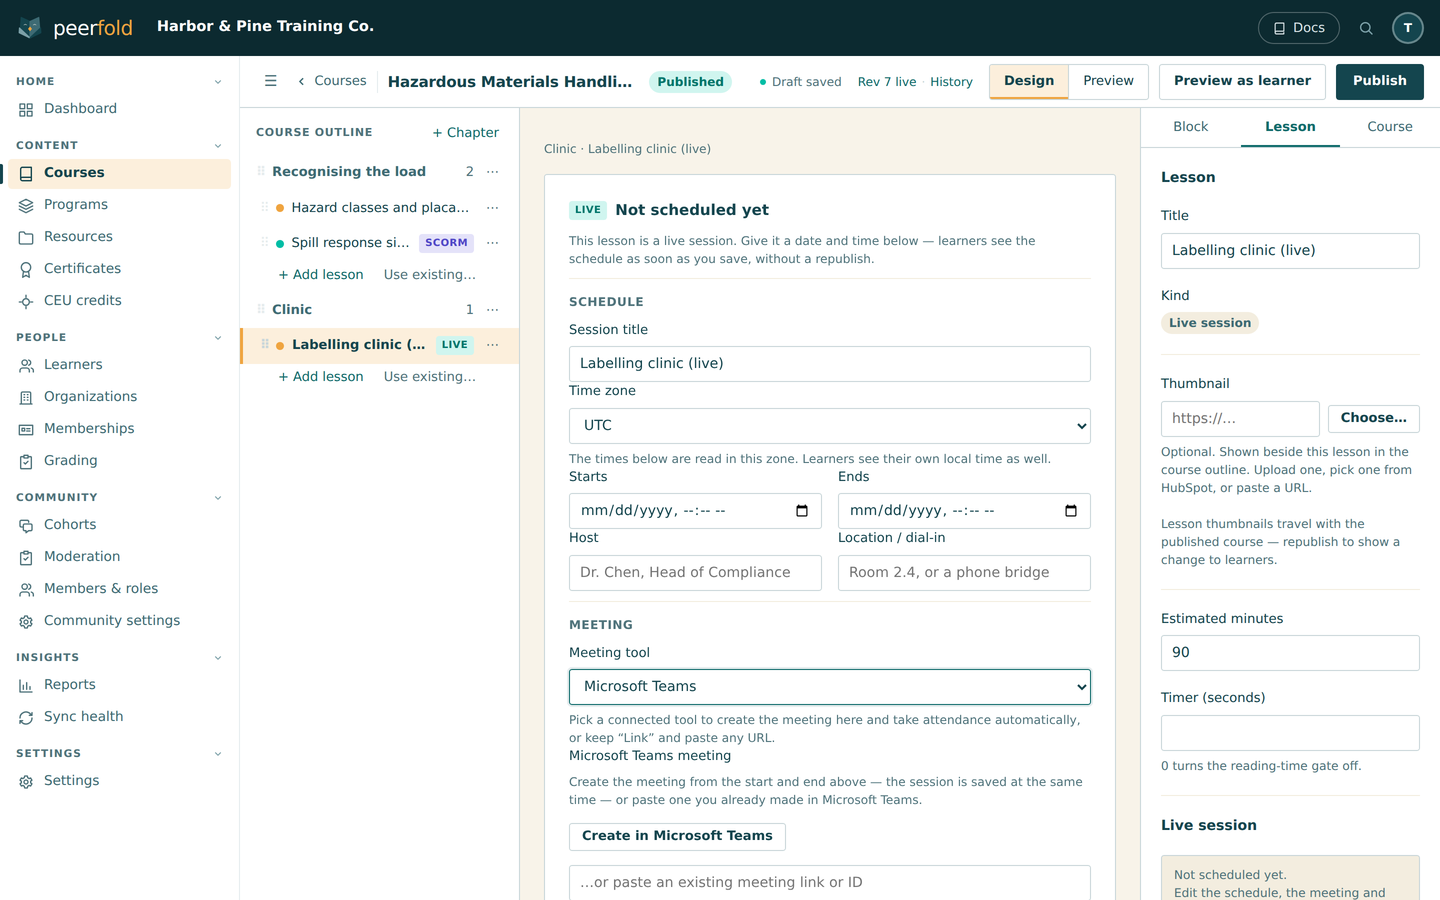The height and width of the screenshot is (900, 1440).
Task: Add lesson under the Clinic chapter
Action: click(321, 377)
